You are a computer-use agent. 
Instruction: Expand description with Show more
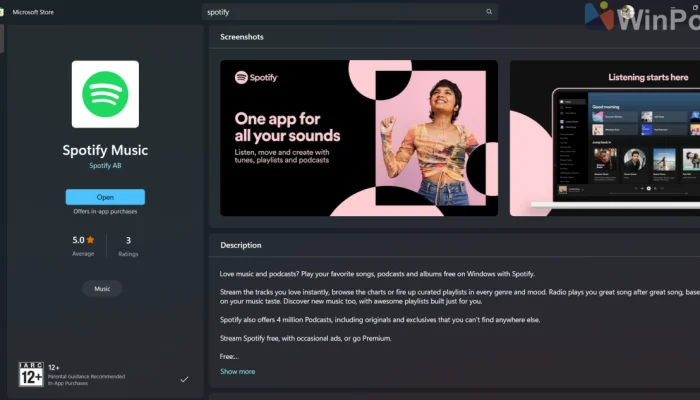(237, 371)
